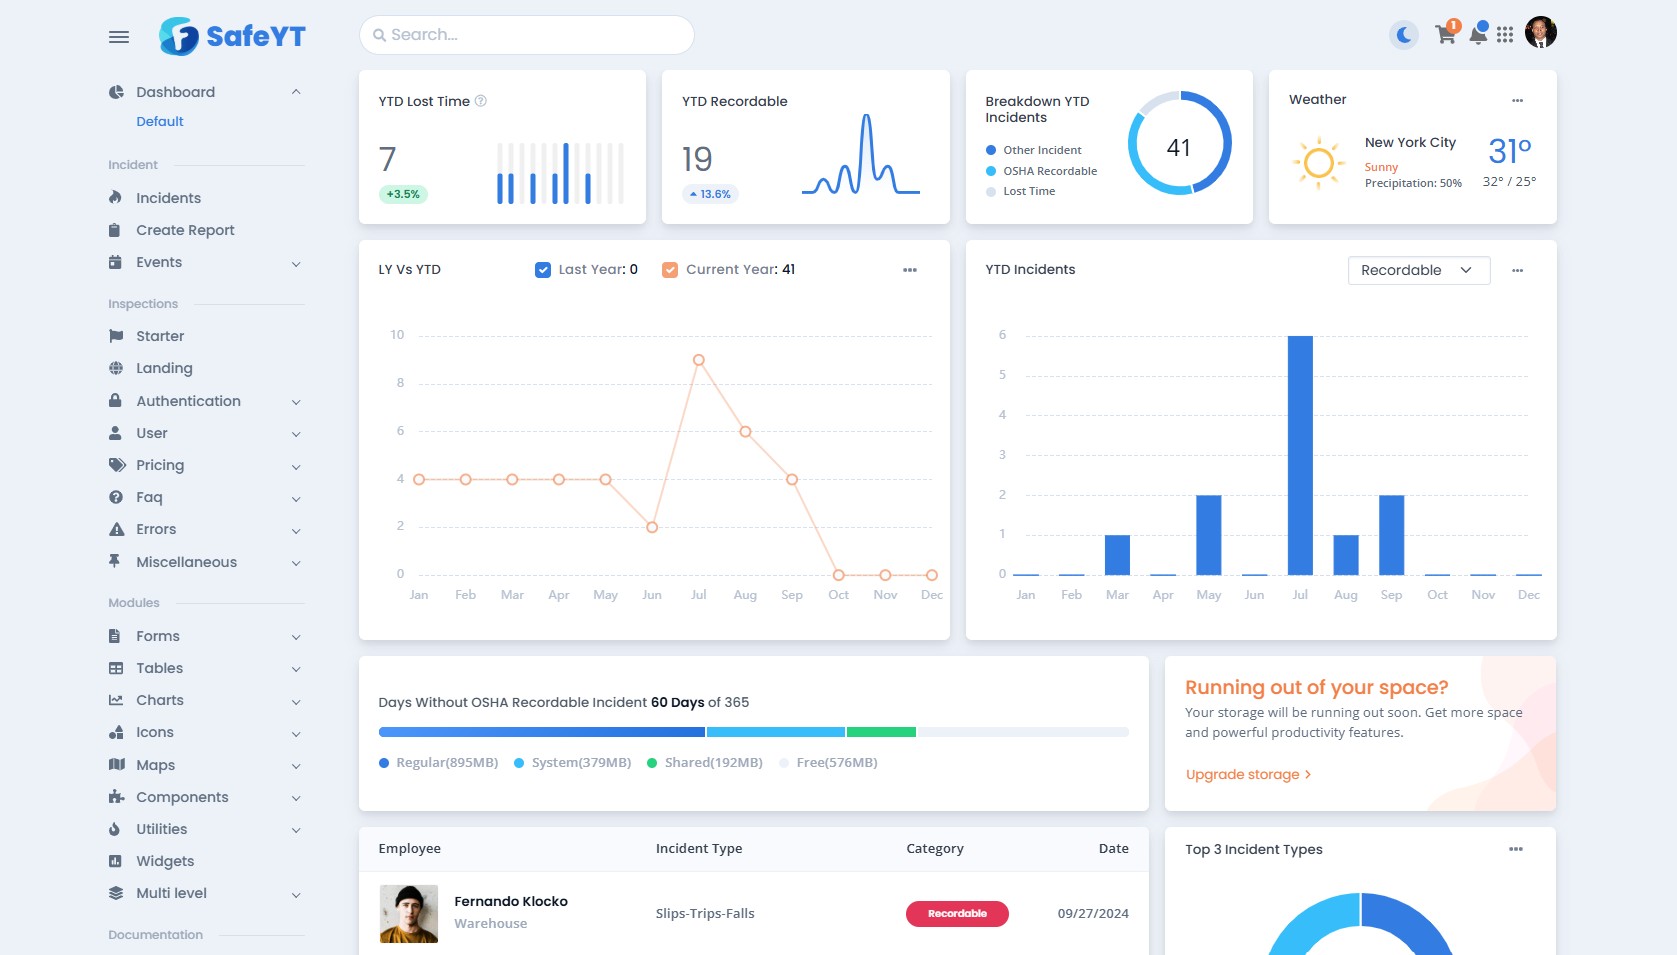The image size is (1677, 955).
Task: Select Create Report menu item
Action: 185,230
